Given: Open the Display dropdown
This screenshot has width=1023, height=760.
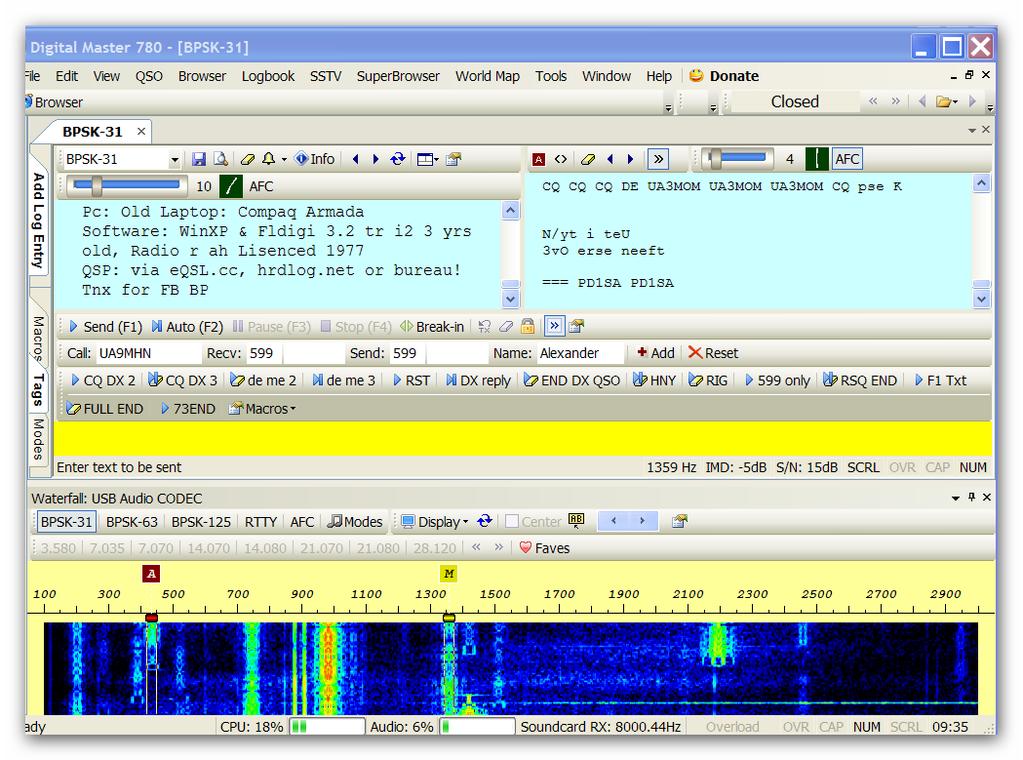Looking at the screenshot, I should coord(435,522).
